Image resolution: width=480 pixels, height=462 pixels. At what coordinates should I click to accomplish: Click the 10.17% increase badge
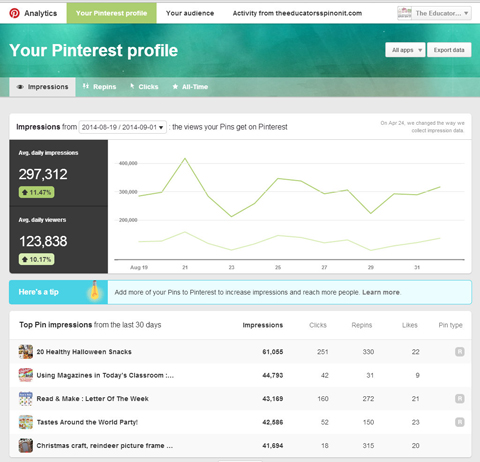[37, 259]
